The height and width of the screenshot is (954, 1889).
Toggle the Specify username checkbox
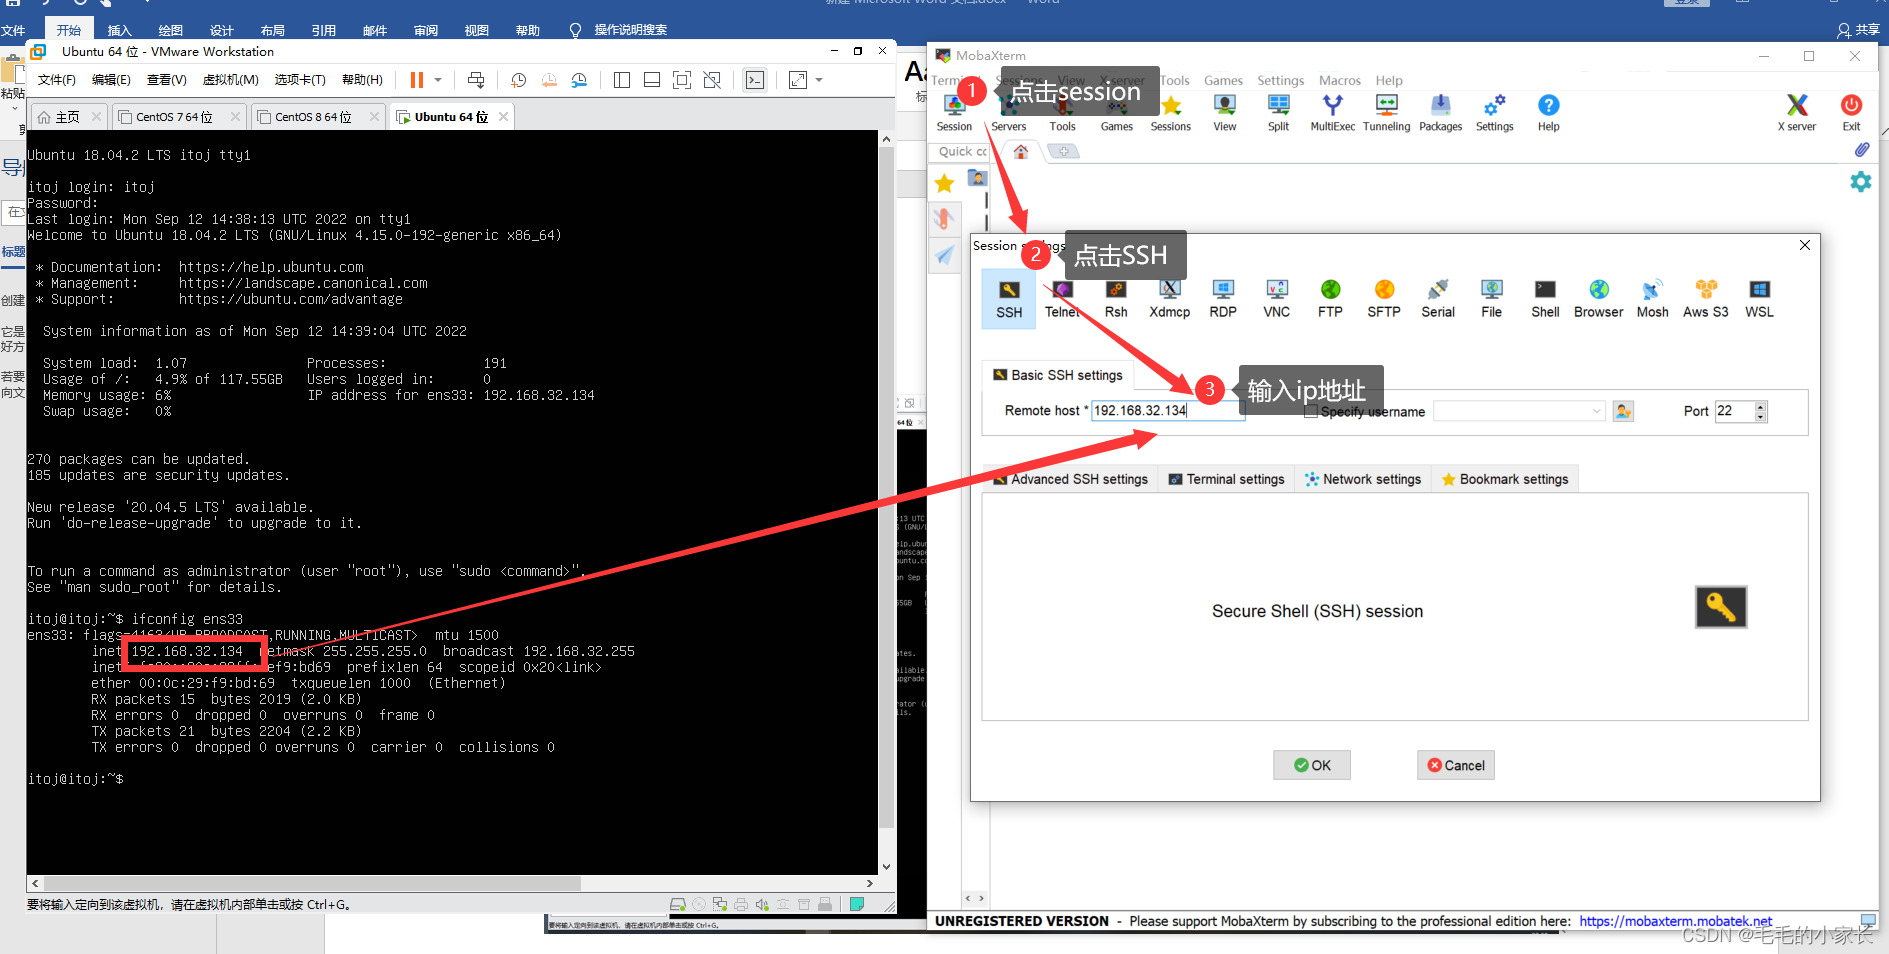click(x=1311, y=412)
